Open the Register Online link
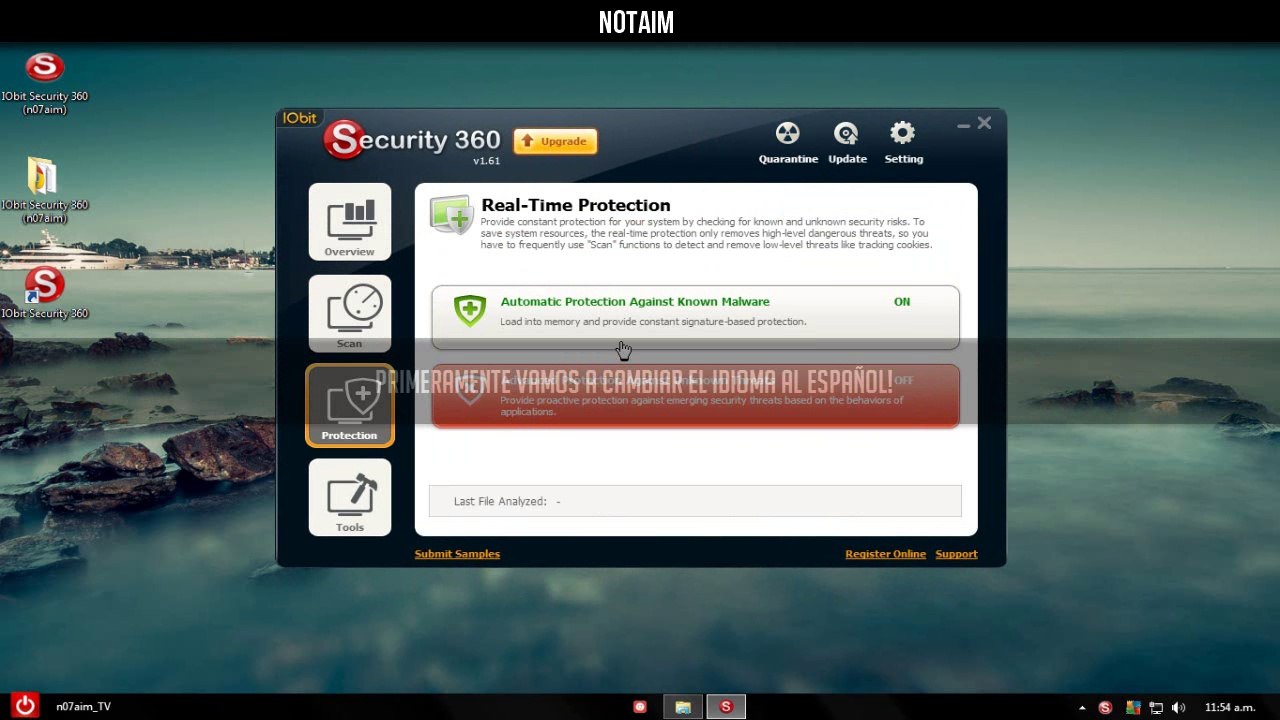Screen dimensions: 1280x720 point(885,554)
